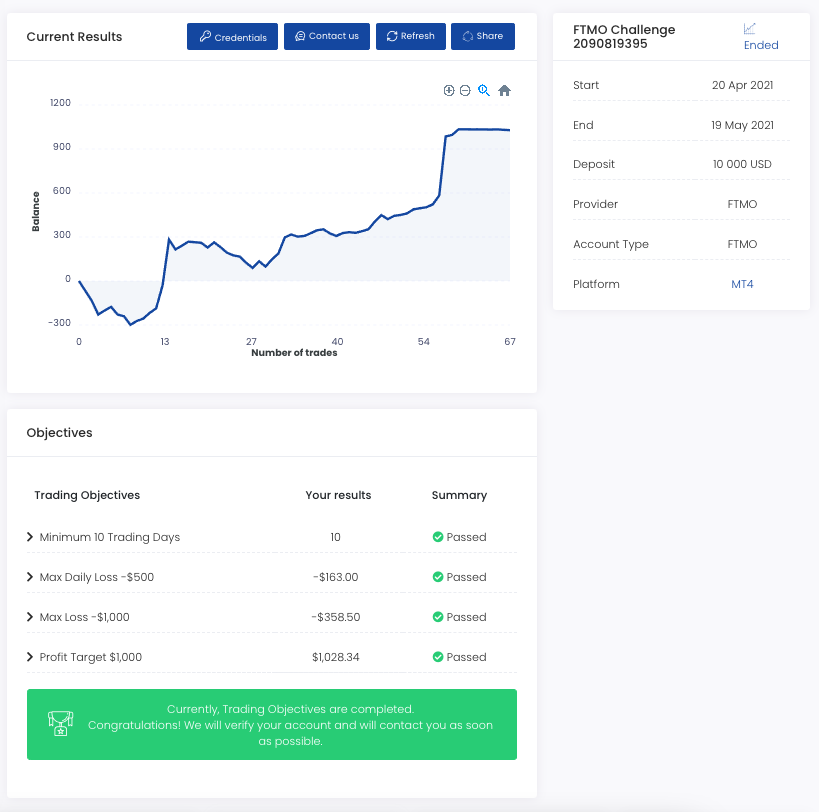Expand Max Daily Loss -$500 row
Viewport: 819px width, 812px height.
tap(30, 577)
